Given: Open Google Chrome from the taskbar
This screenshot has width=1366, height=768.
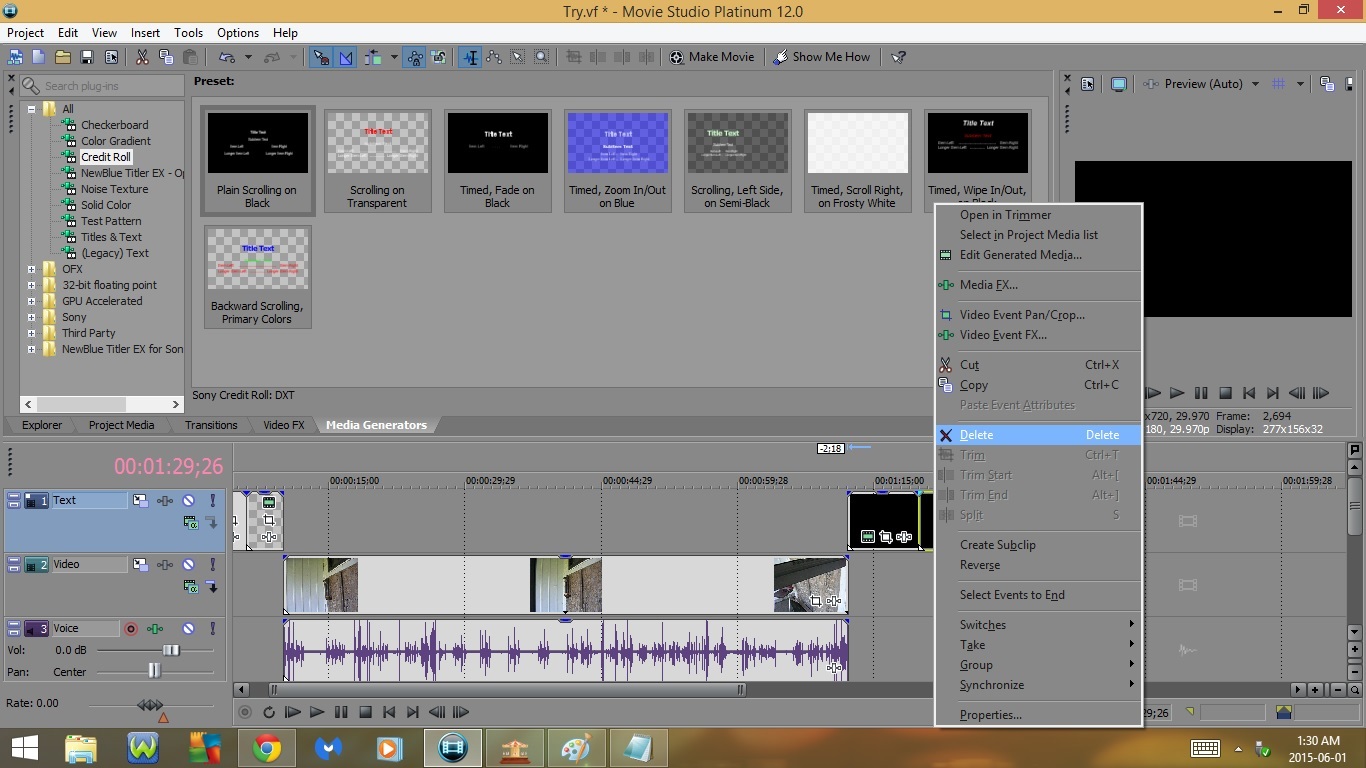Looking at the screenshot, I should tap(266, 748).
